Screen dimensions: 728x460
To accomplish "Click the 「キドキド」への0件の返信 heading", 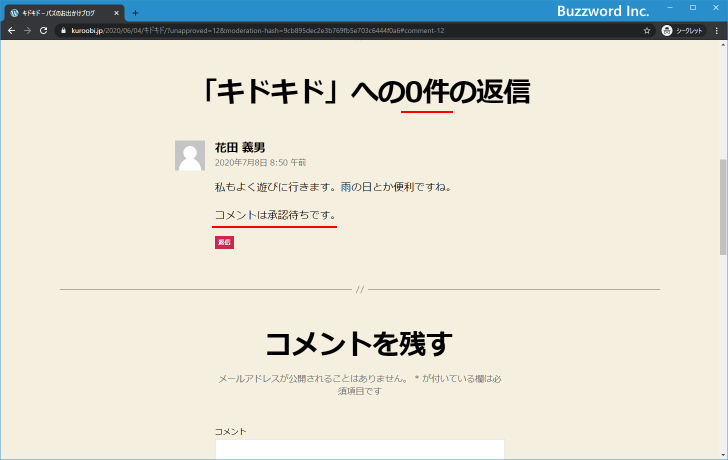I will 366,91.
